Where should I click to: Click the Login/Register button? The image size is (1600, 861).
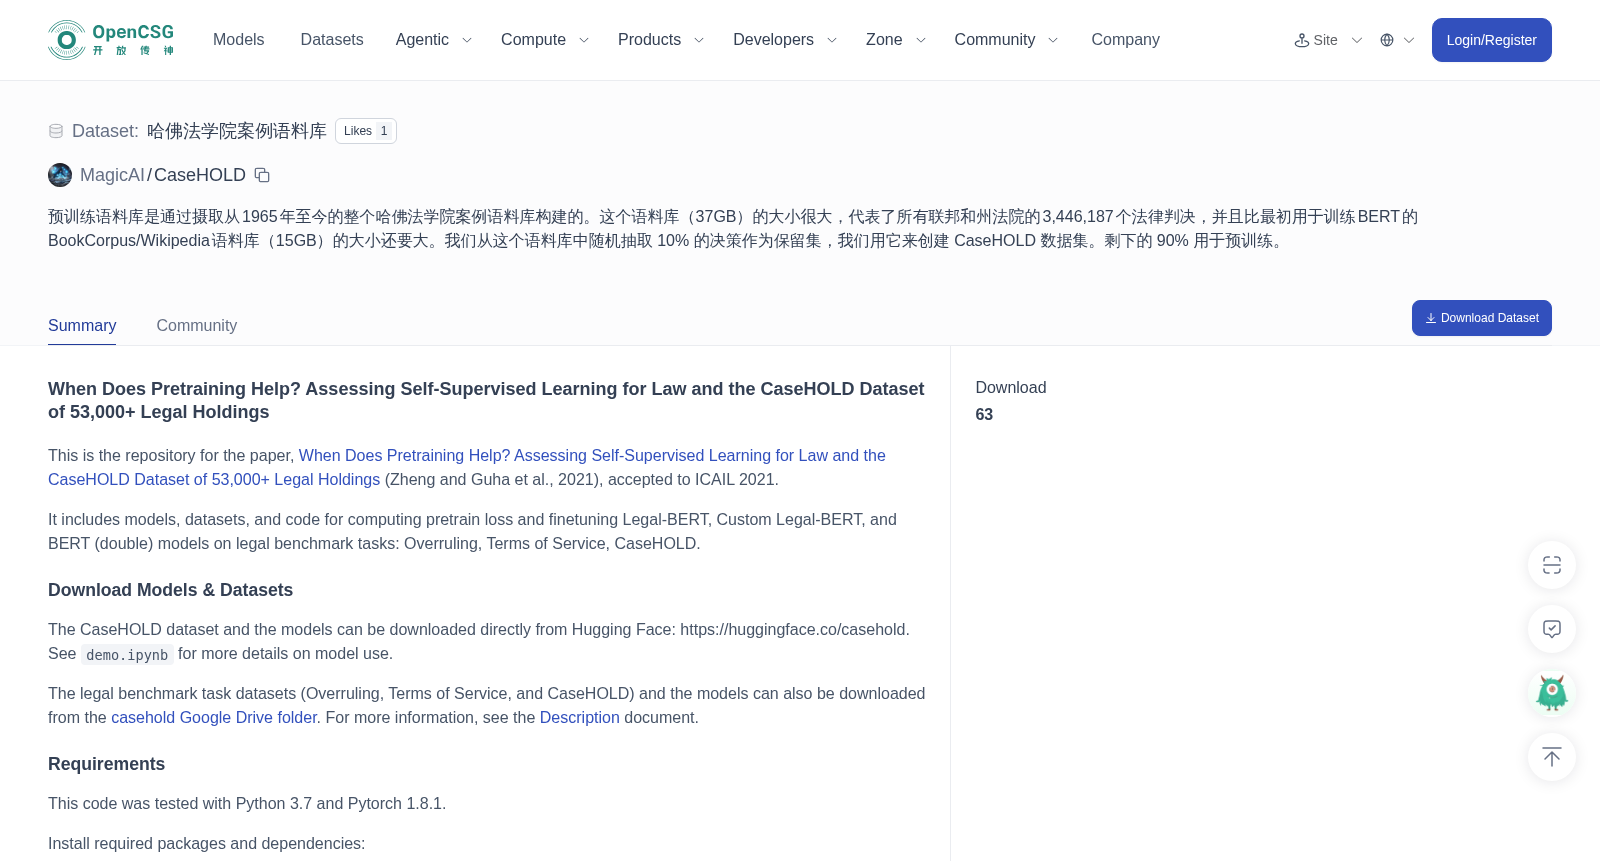tap(1491, 40)
